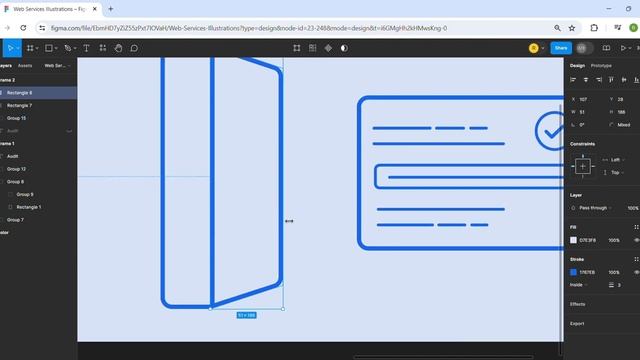Select the Group 12 layer
The height and width of the screenshot is (360, 640).
coord(38,169)
